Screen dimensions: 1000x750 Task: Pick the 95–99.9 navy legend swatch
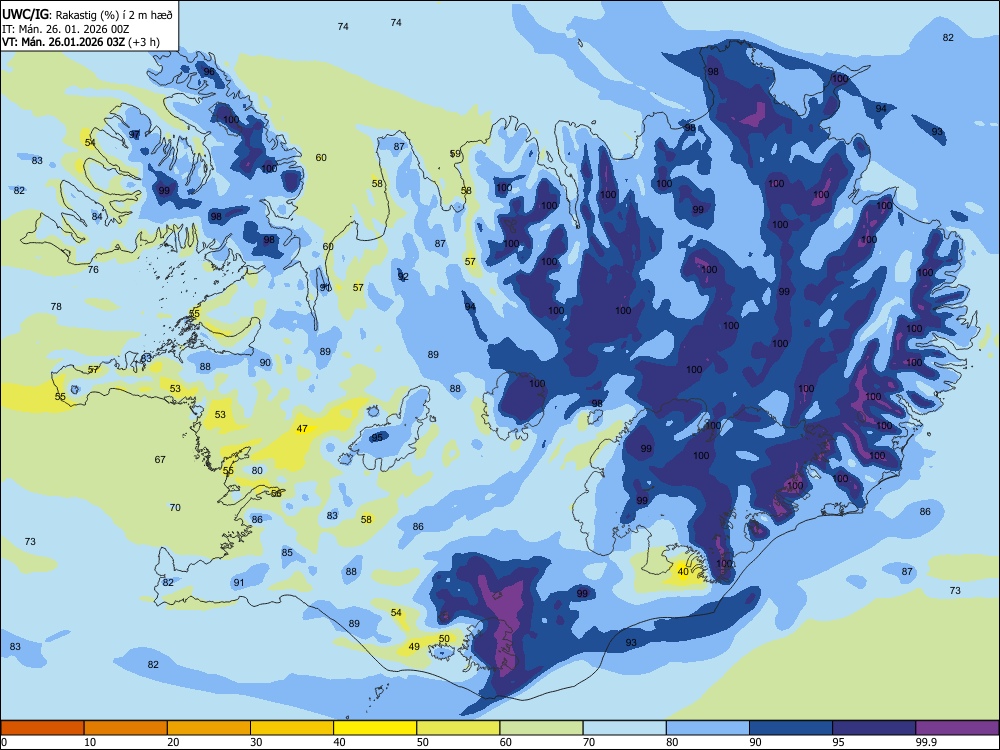click(874, 728)
